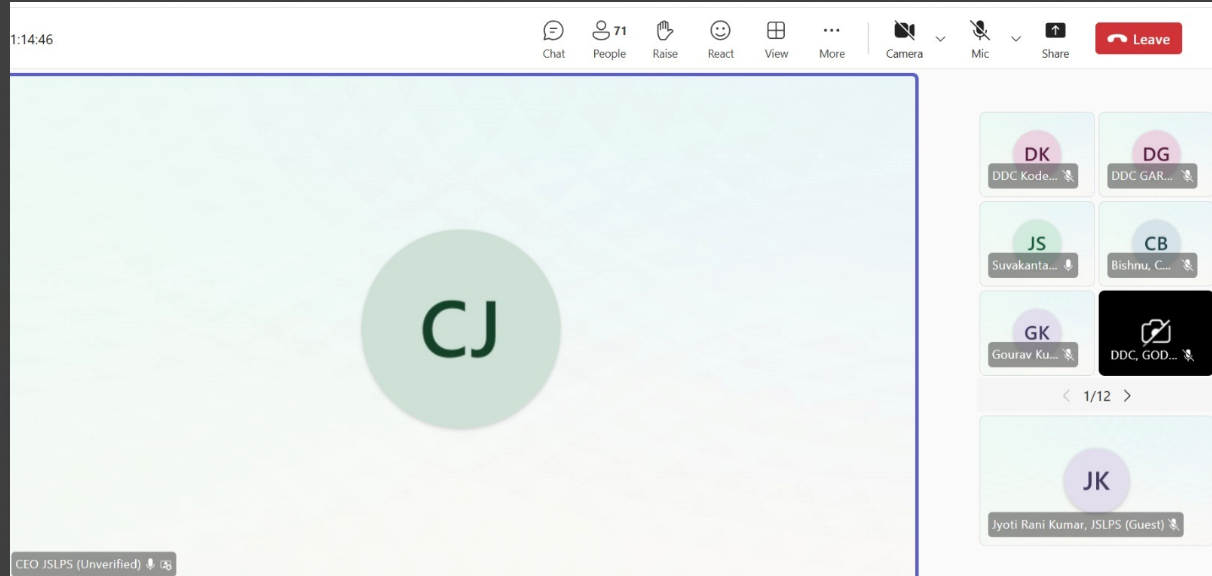Click mic icon on Suvakanta tile
This screenshot has height=576, width=1212.
[x=1068, y=265]
